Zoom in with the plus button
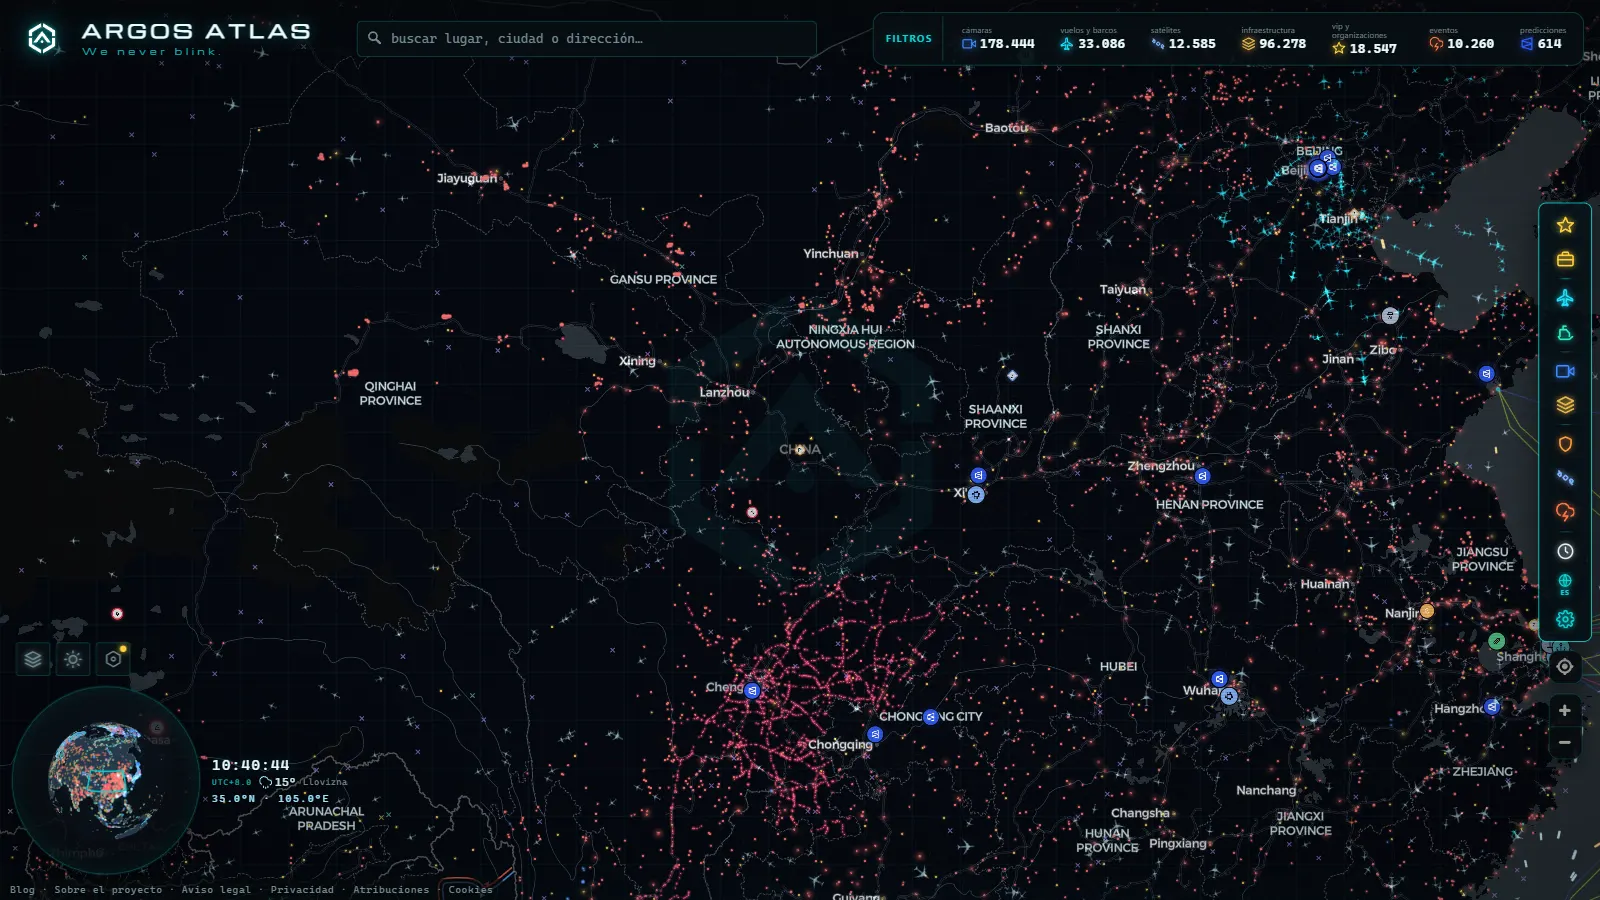 [x=1565, y=710]
